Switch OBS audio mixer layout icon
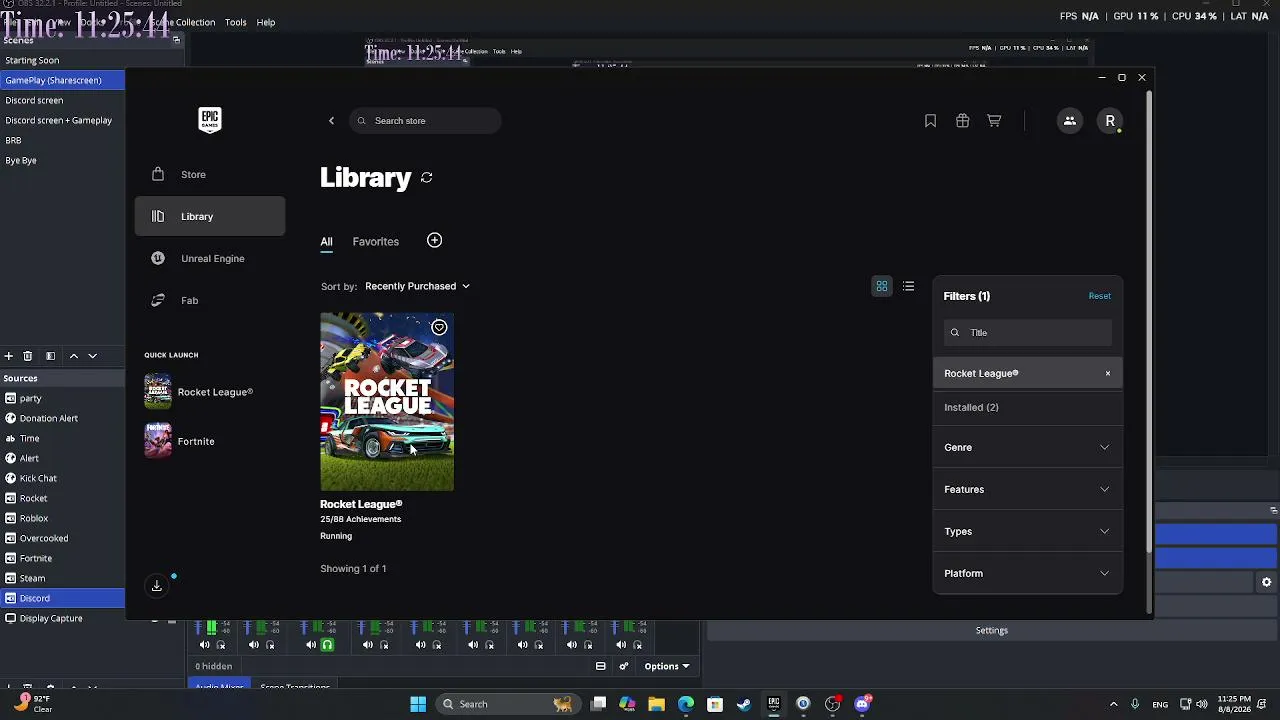The image size is (1280, 720). pyautogui.click(x=601, y=666)
